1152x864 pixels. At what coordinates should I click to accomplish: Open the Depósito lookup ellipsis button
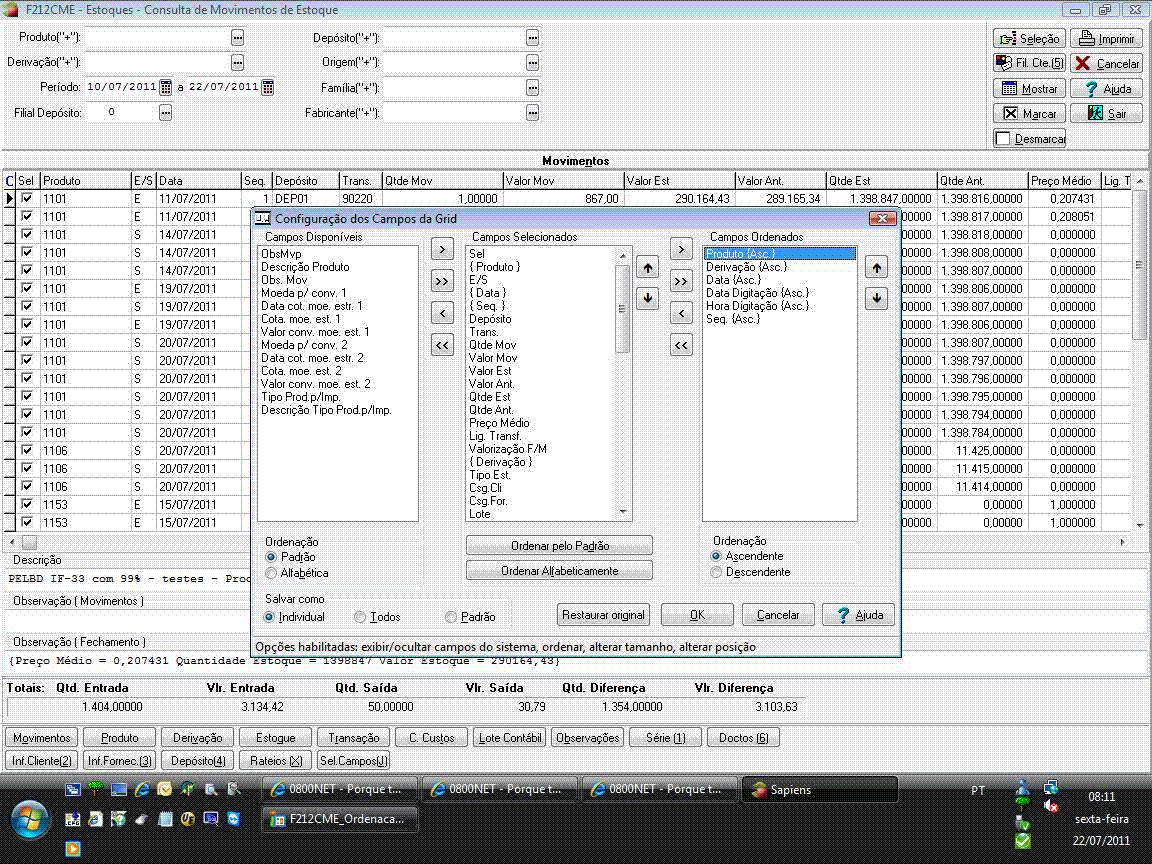pos(532,37)
